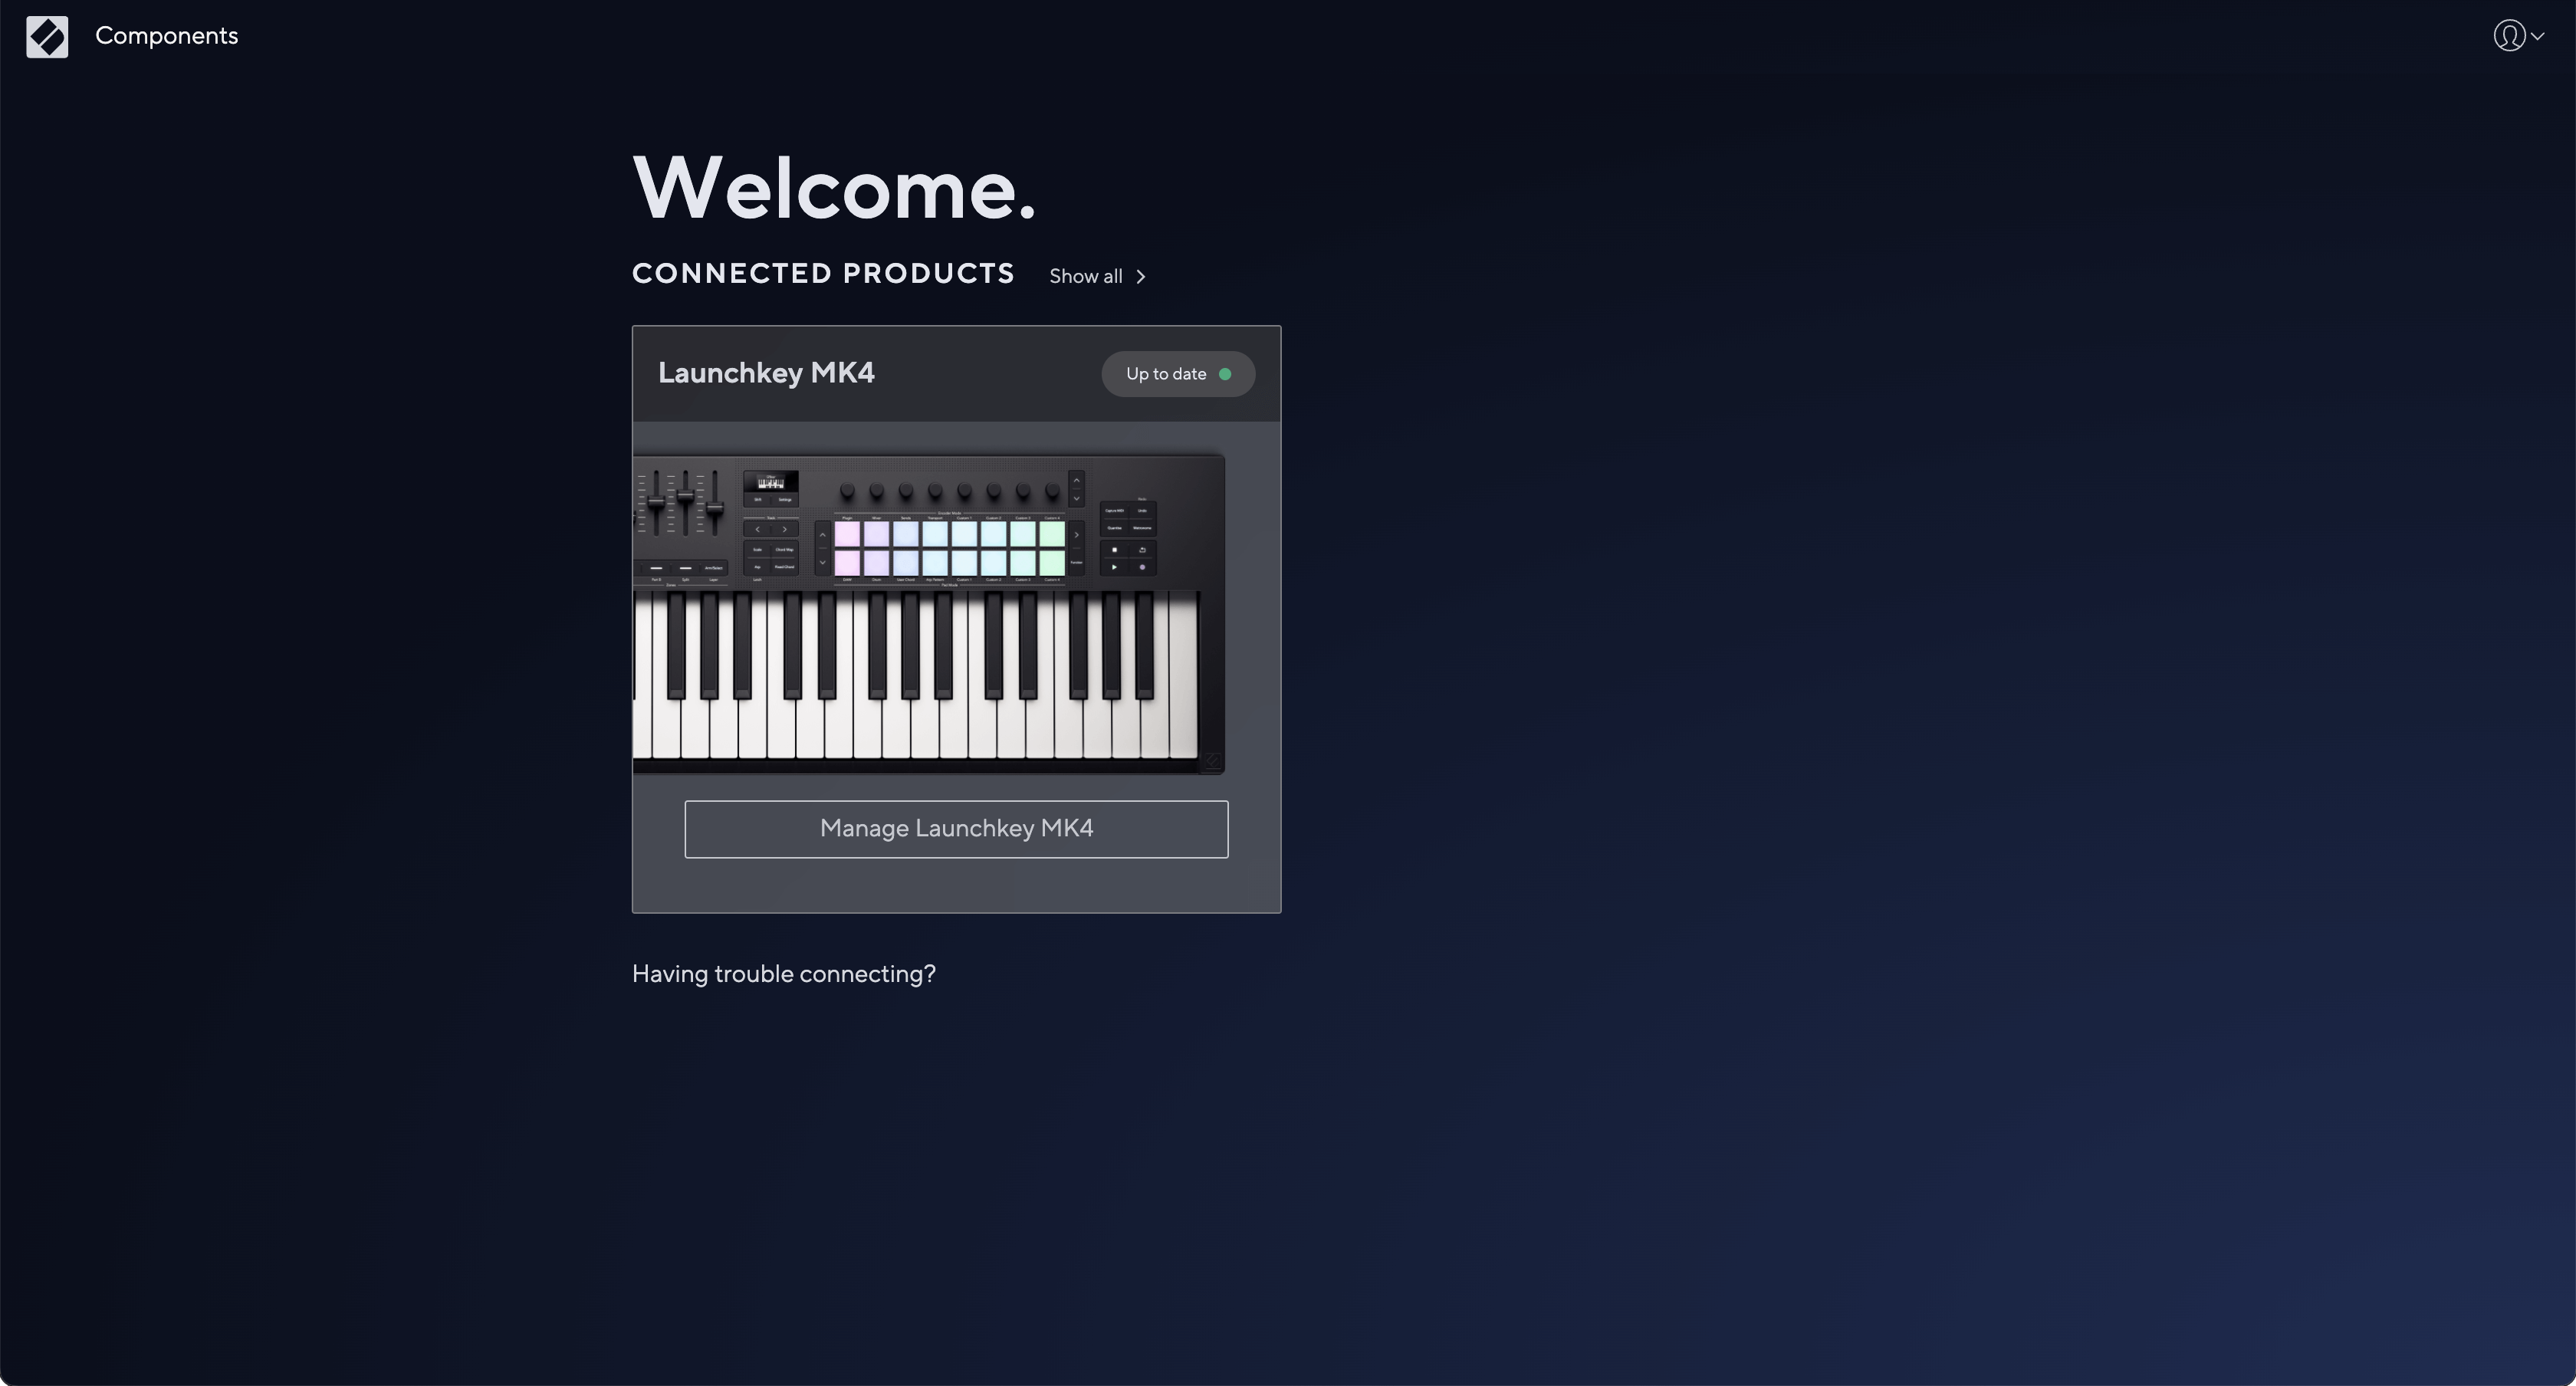Click the Track right arrow on the keyboard image
Image resolution: width=2576 pixels, height=1386 pixels.
[x=784, y=529]
